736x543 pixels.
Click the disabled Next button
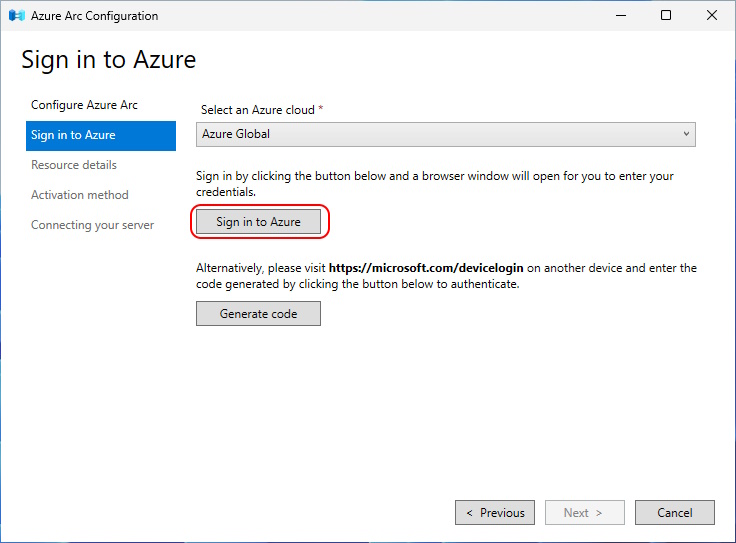(x=584, y=512)
